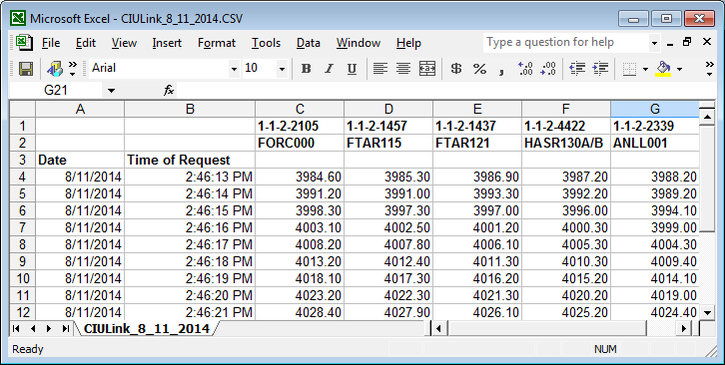Click Increase Decimal icon
The height and width of the screenshot is (365, 725).
click(525, 69)
